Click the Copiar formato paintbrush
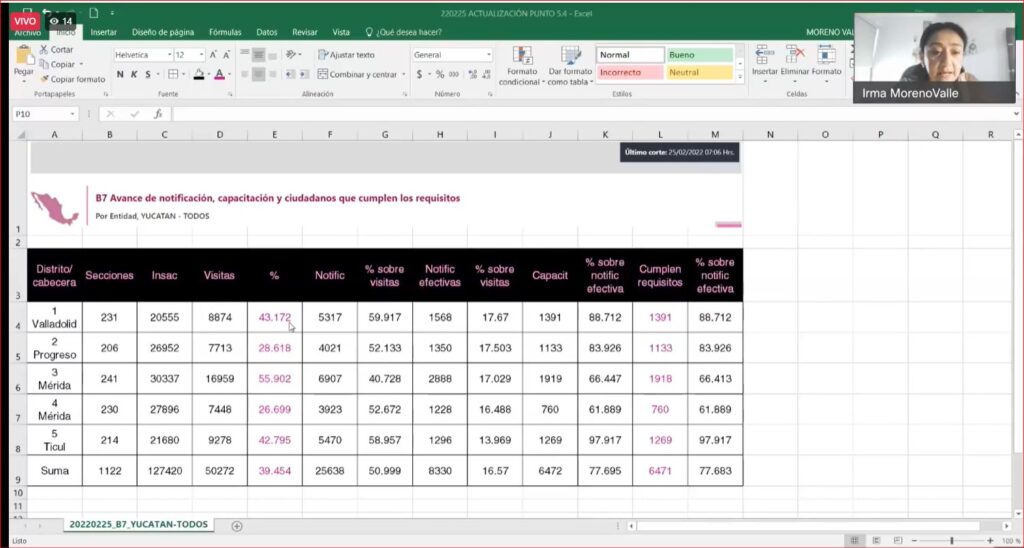1024x548 pixels. [x=45, y=79]
